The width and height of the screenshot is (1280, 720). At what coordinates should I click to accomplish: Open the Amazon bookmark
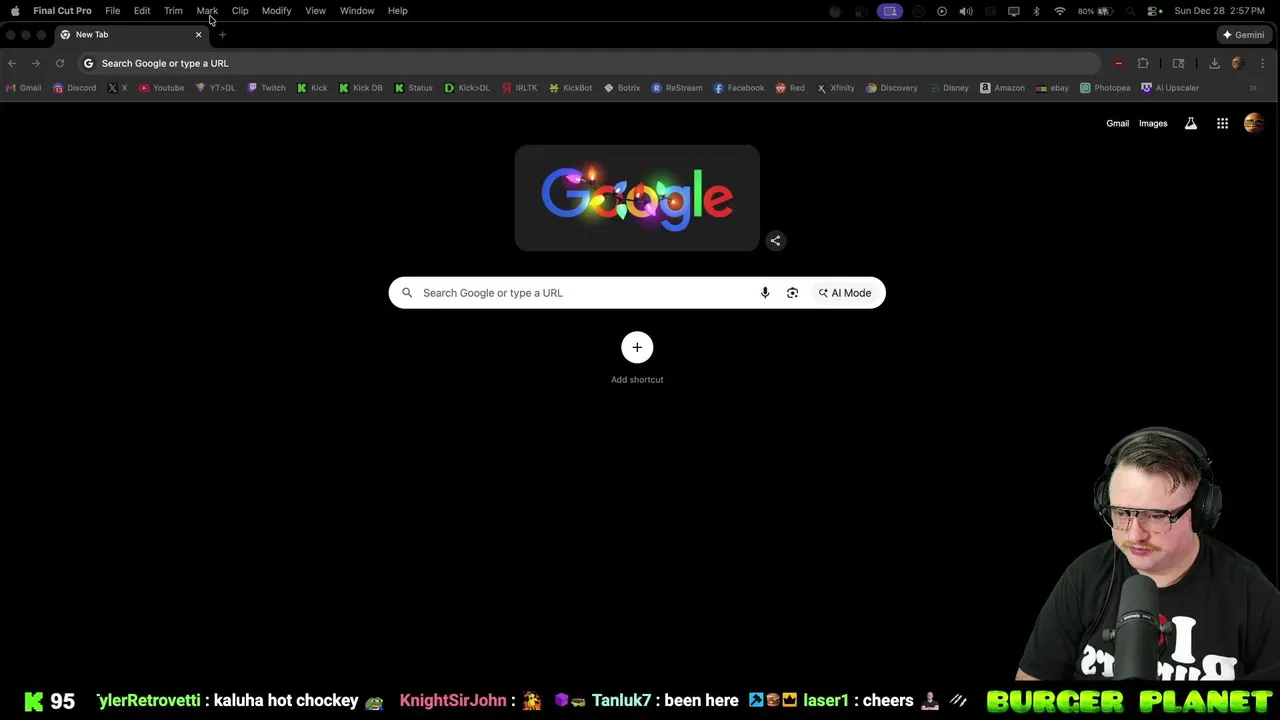pyautogui.click(x=1002, y=88)
